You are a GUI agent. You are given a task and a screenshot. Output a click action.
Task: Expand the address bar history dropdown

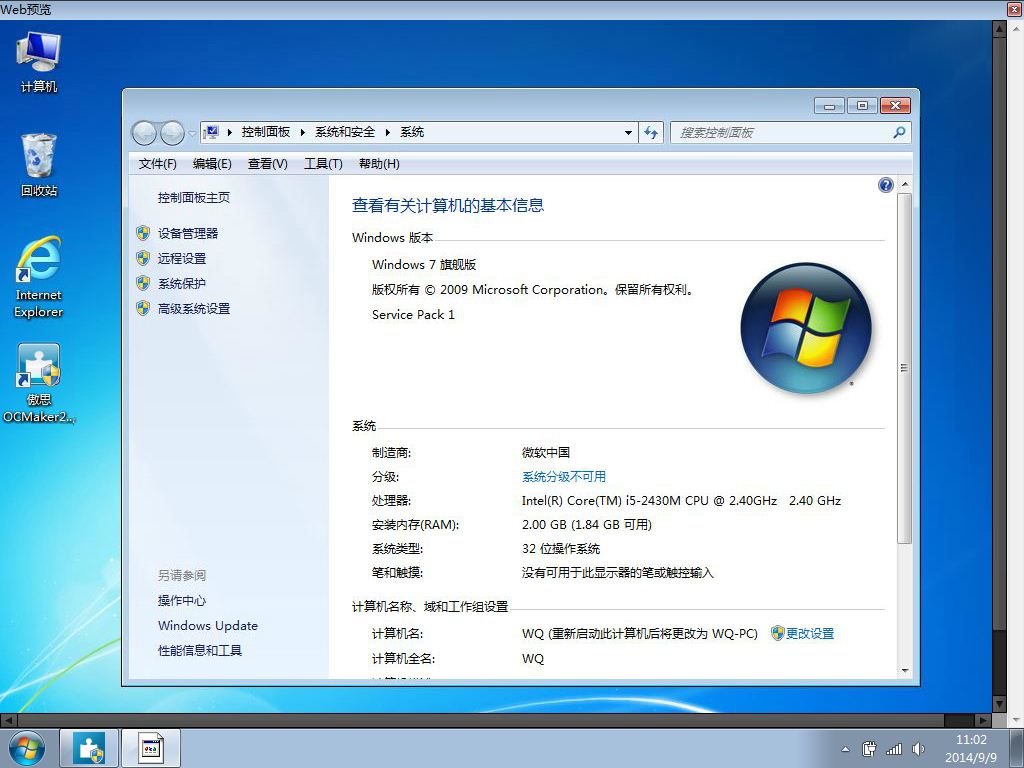pos(628,133)
